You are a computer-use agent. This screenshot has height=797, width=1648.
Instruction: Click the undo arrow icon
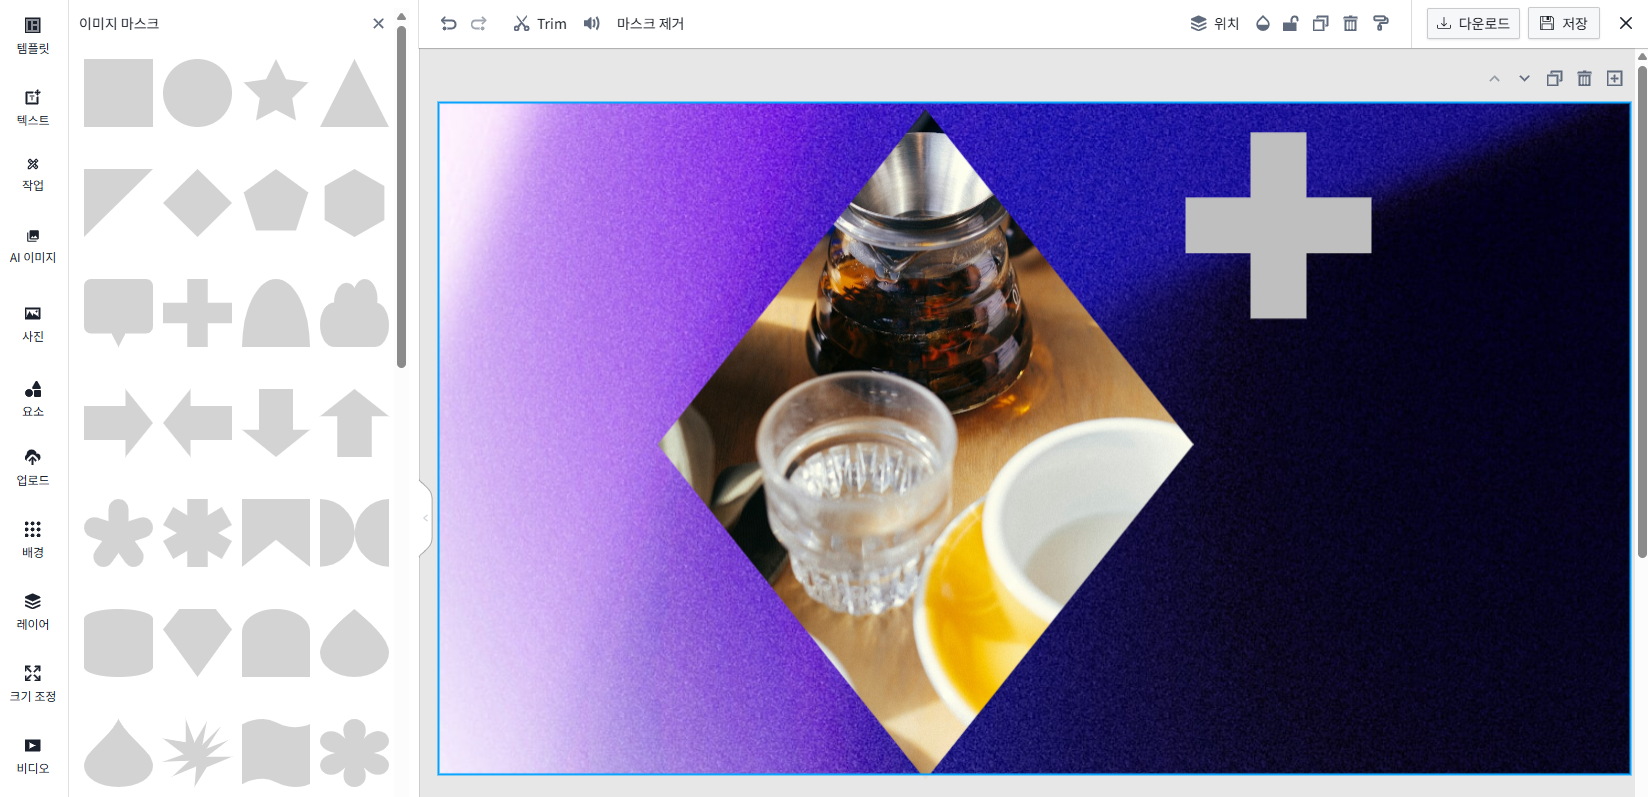click(449, 24)
